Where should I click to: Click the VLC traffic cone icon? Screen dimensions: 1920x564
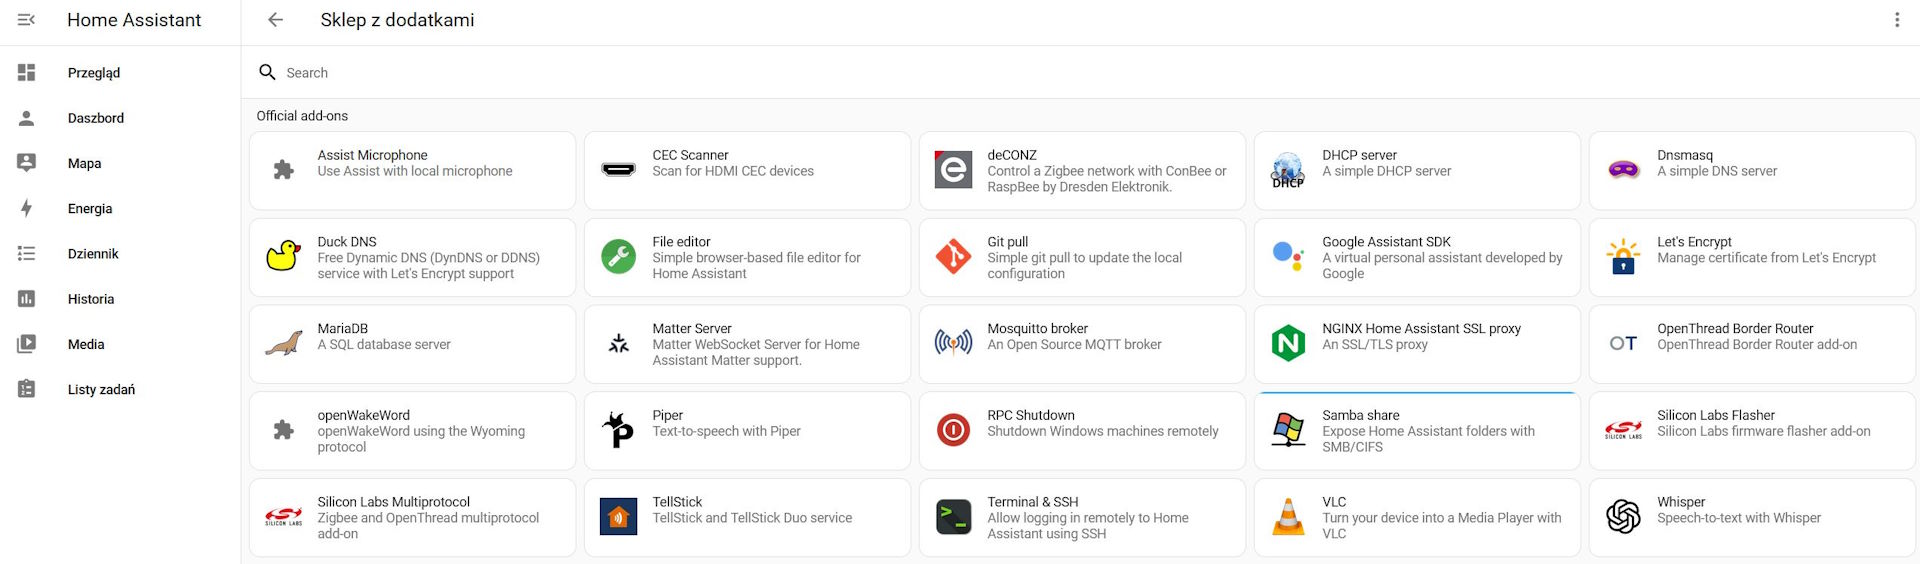tap(1288, 517)
